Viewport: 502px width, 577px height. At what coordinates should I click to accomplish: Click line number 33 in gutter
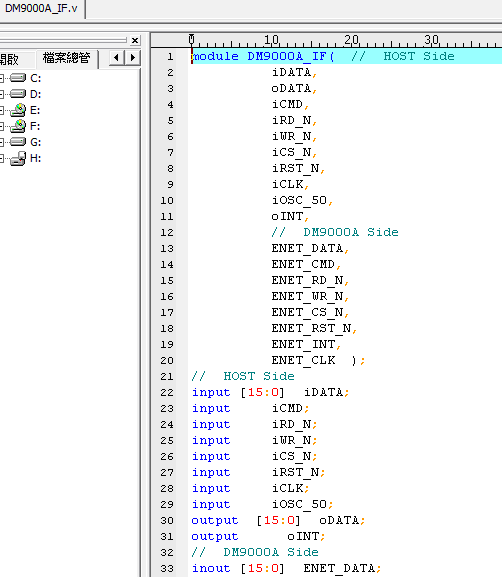pyautogui.click(x=167, y=569)
